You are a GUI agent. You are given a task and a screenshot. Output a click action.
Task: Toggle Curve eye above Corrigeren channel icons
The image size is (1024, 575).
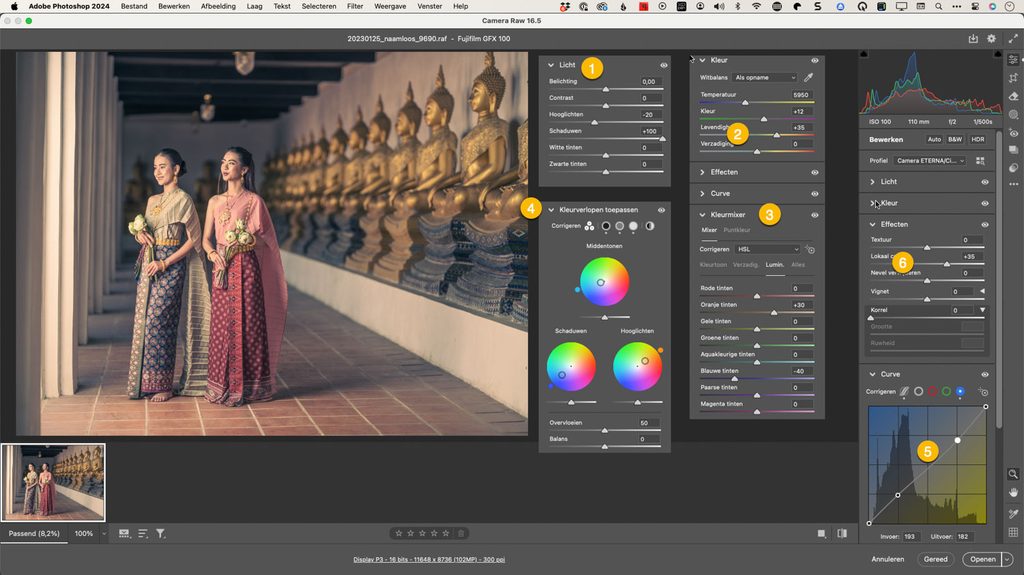[985, 374]
